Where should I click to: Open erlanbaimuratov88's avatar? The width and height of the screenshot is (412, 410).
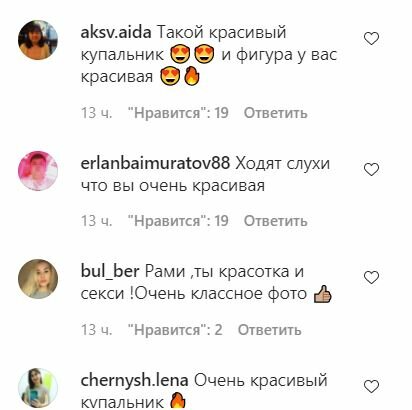[x=38, y=171]
